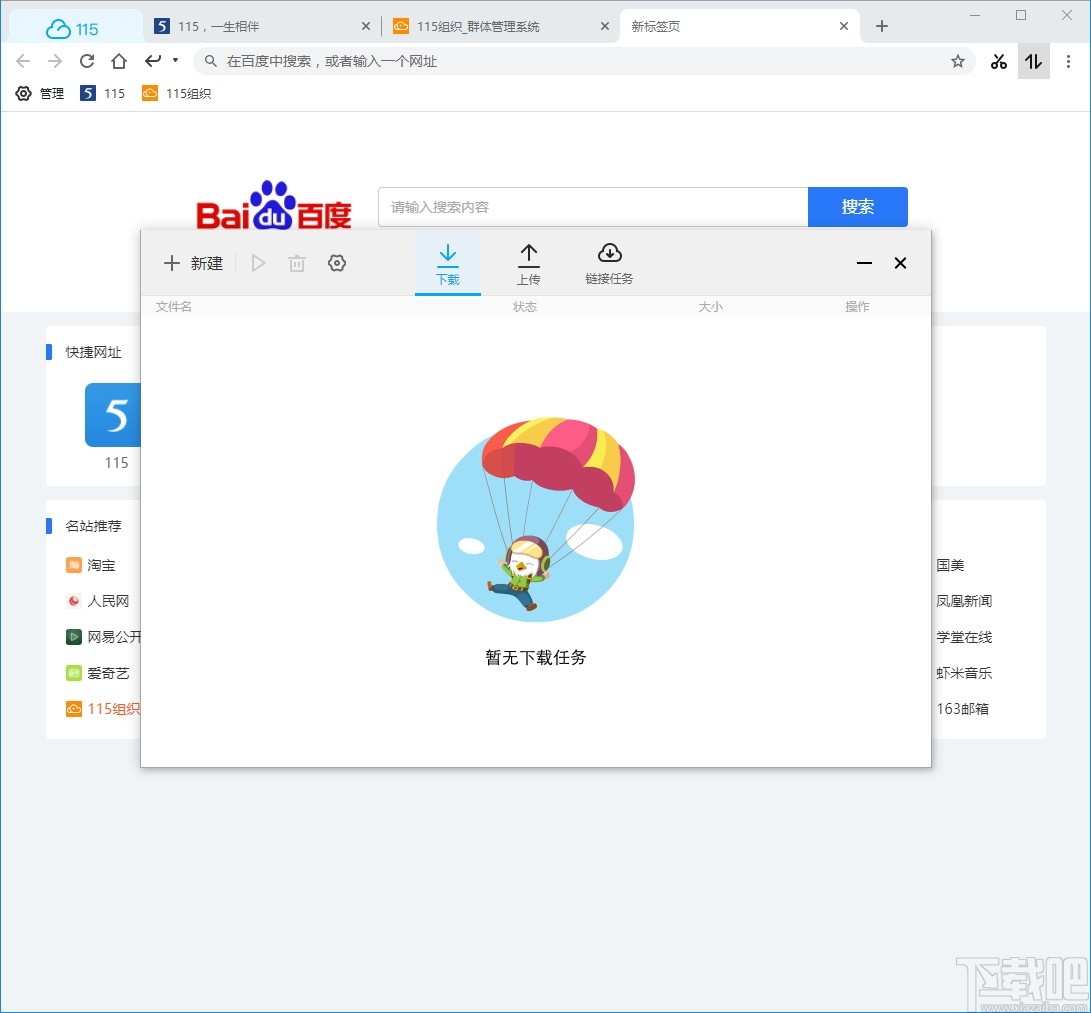Expand the undo-close dropdown arrow
1091x1013 pixels.
tap(175, 60)
